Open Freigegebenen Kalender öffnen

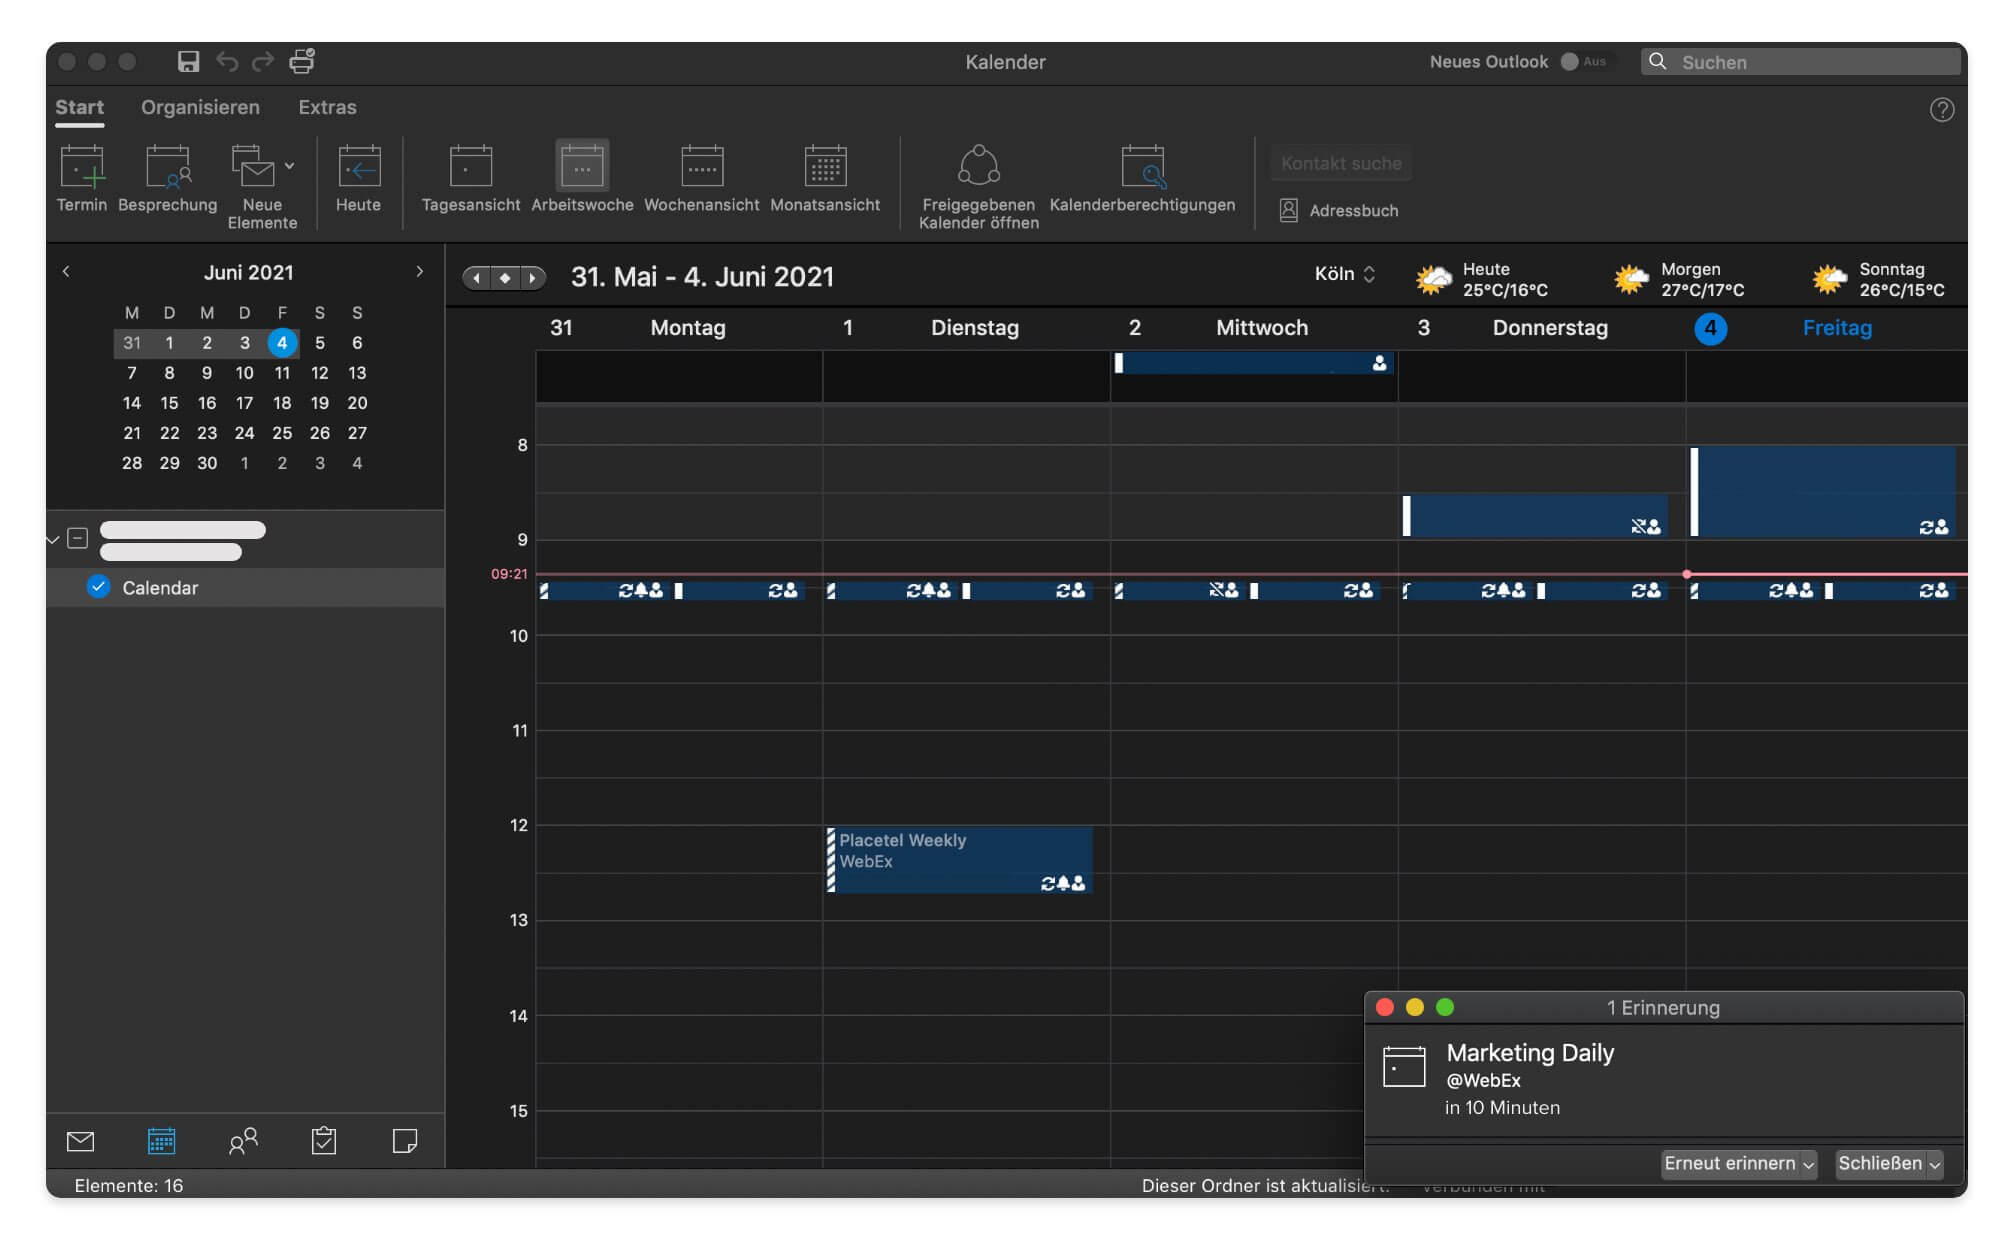tap(978, 167)
